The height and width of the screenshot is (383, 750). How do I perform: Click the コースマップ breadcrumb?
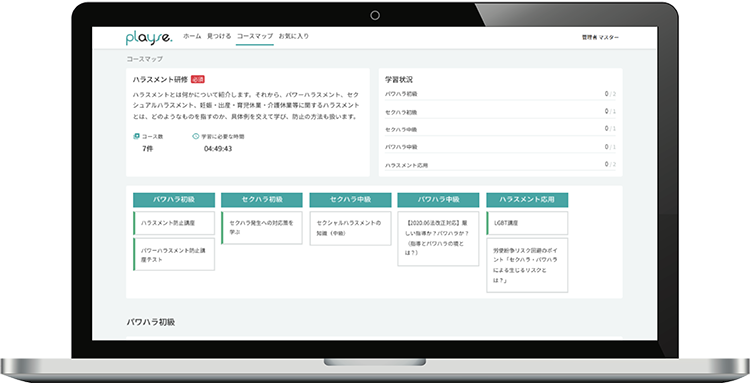point(144,59)
